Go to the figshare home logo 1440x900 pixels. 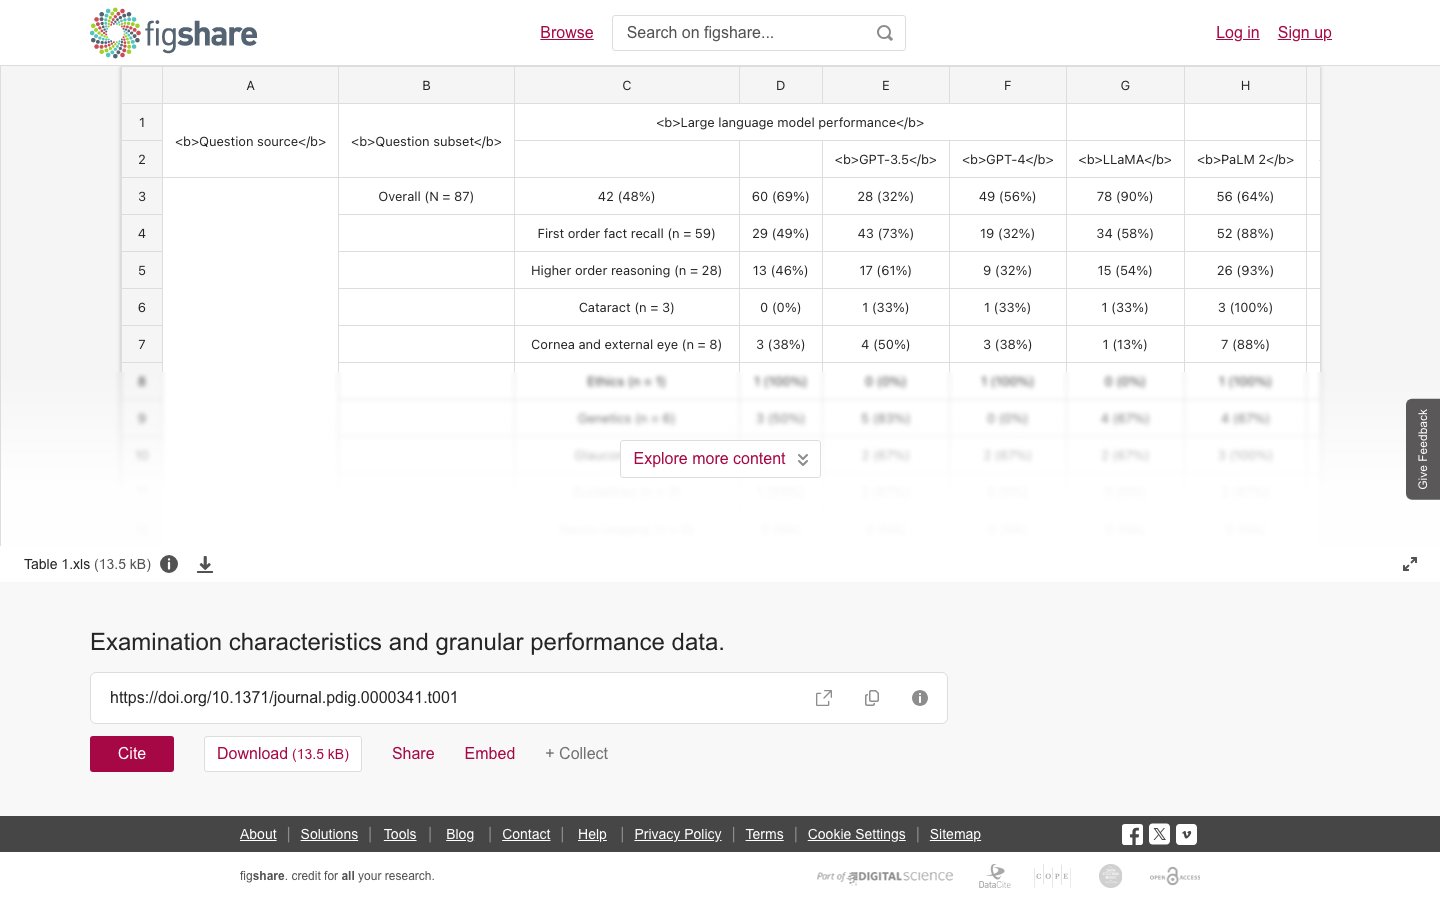[173, 33]
